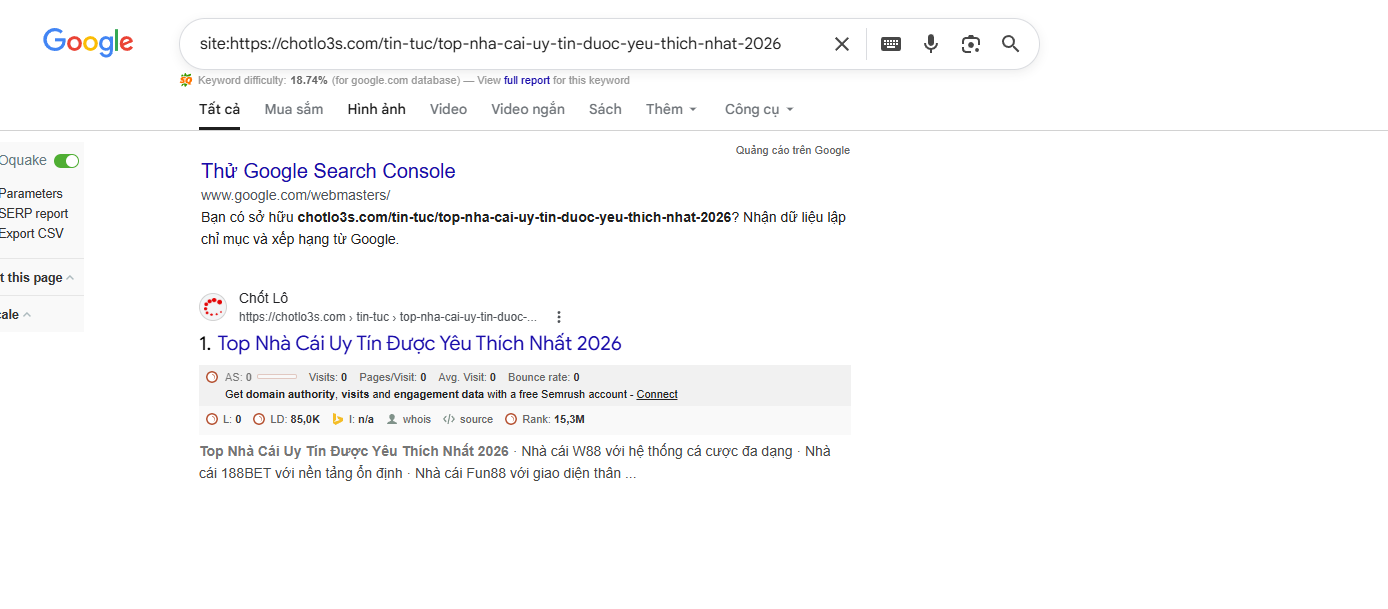Click the chotlo3s.com breadcrumb URL
The image size is (1388, 609).
[388, 317]
